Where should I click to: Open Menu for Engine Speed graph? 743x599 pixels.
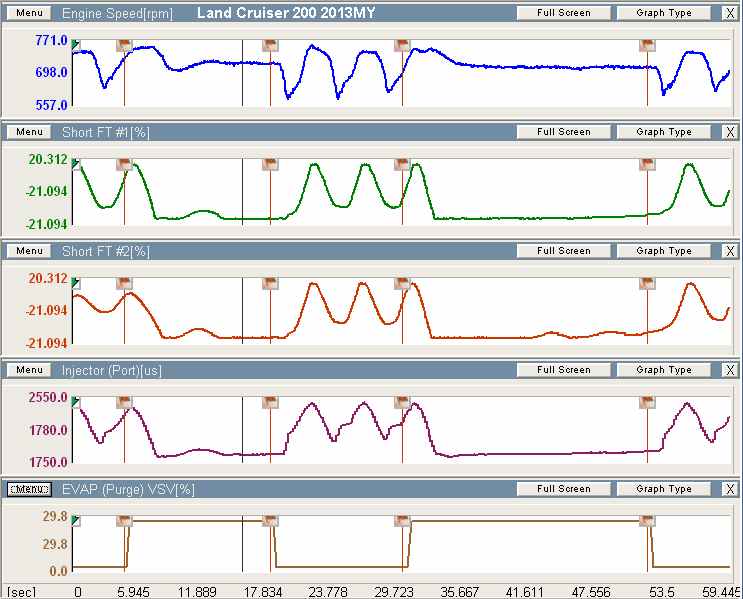[x=29, y=13]
